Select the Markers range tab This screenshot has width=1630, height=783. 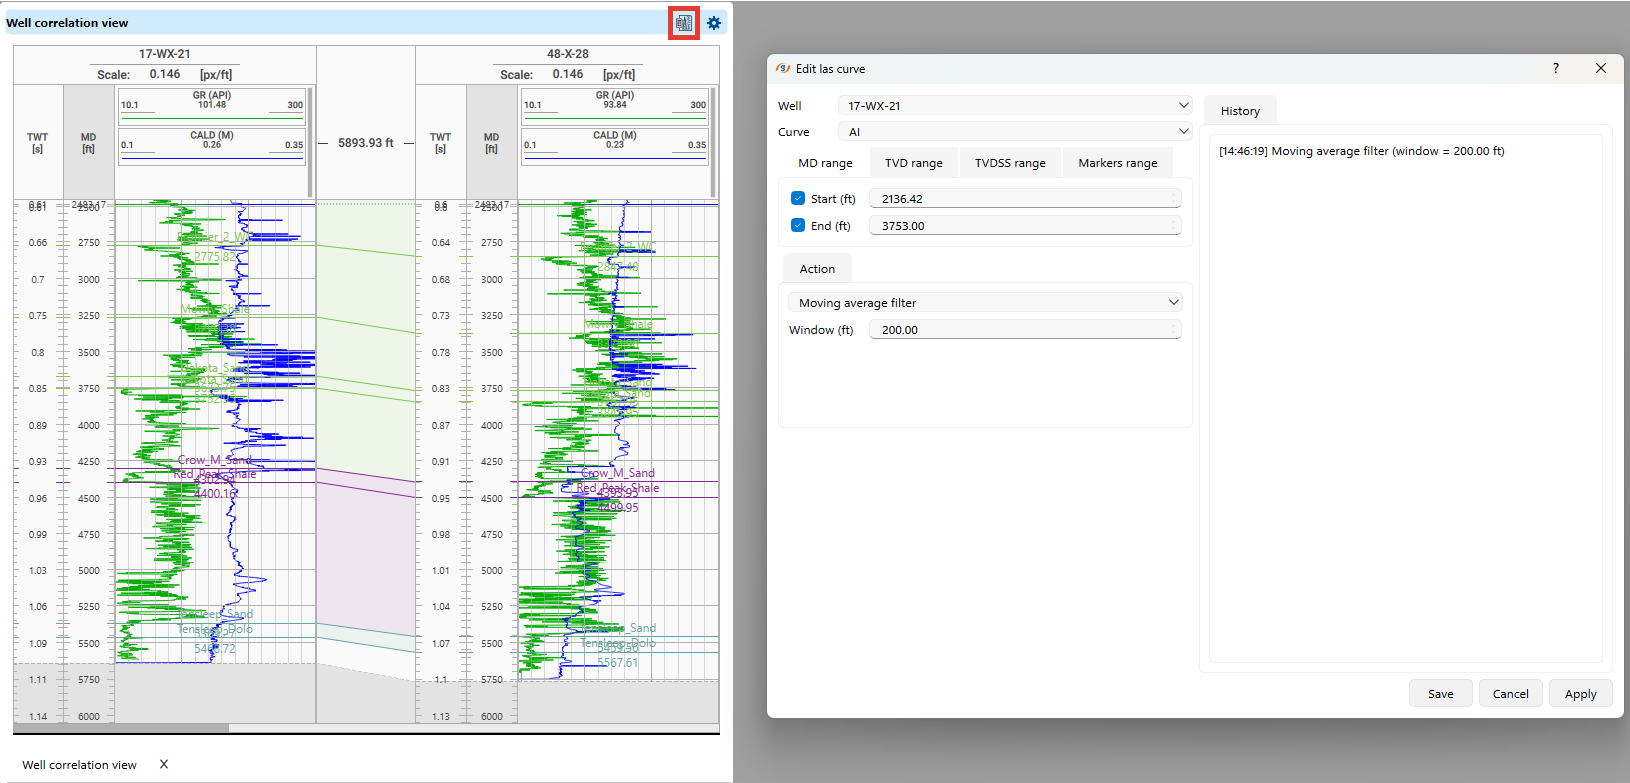(1117, 163)
